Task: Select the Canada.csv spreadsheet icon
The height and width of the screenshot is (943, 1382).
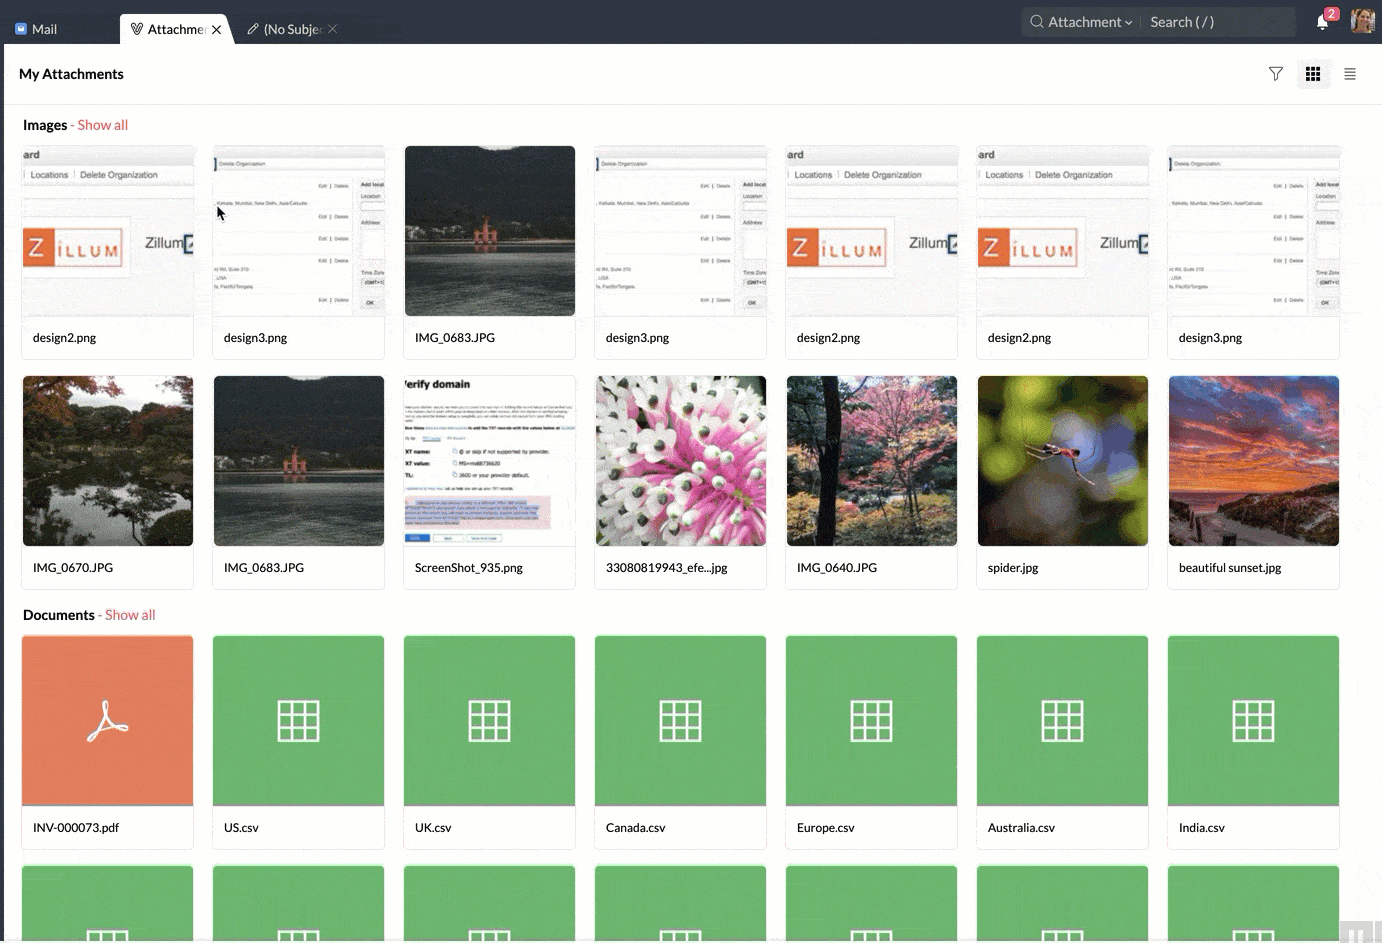Action: [680, 721]
